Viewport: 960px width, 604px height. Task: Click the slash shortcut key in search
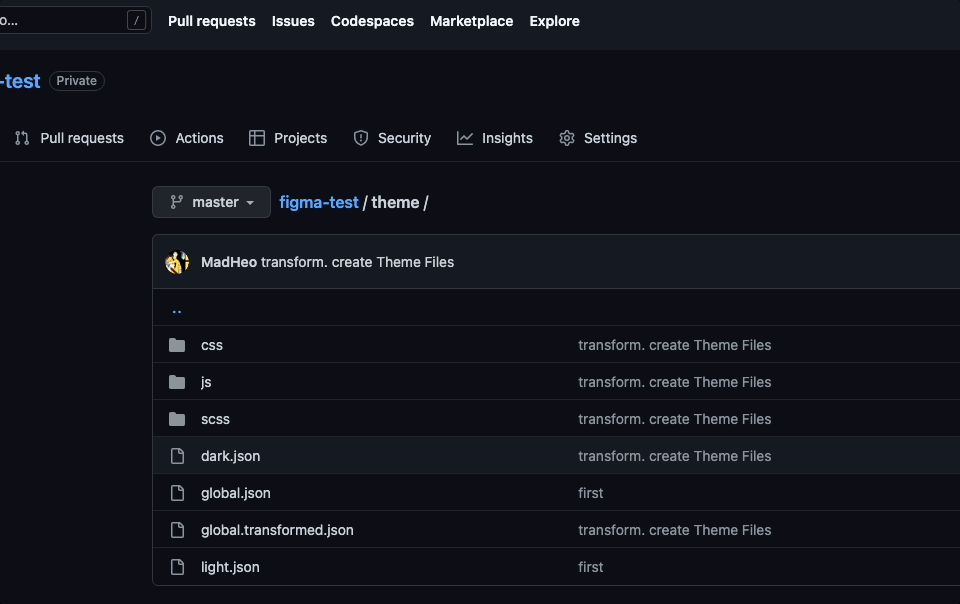(137, 21)
